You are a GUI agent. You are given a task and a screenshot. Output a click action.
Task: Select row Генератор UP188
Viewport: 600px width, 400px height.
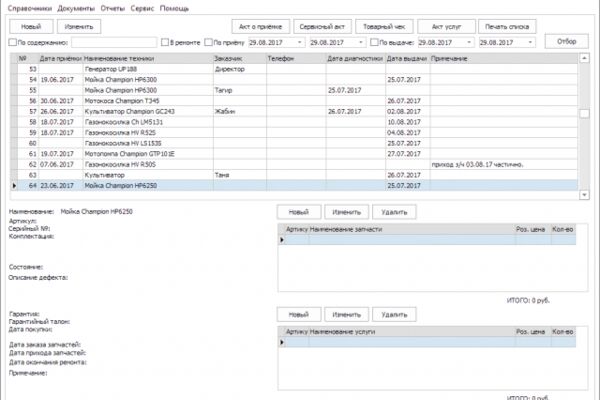(294, 69)
